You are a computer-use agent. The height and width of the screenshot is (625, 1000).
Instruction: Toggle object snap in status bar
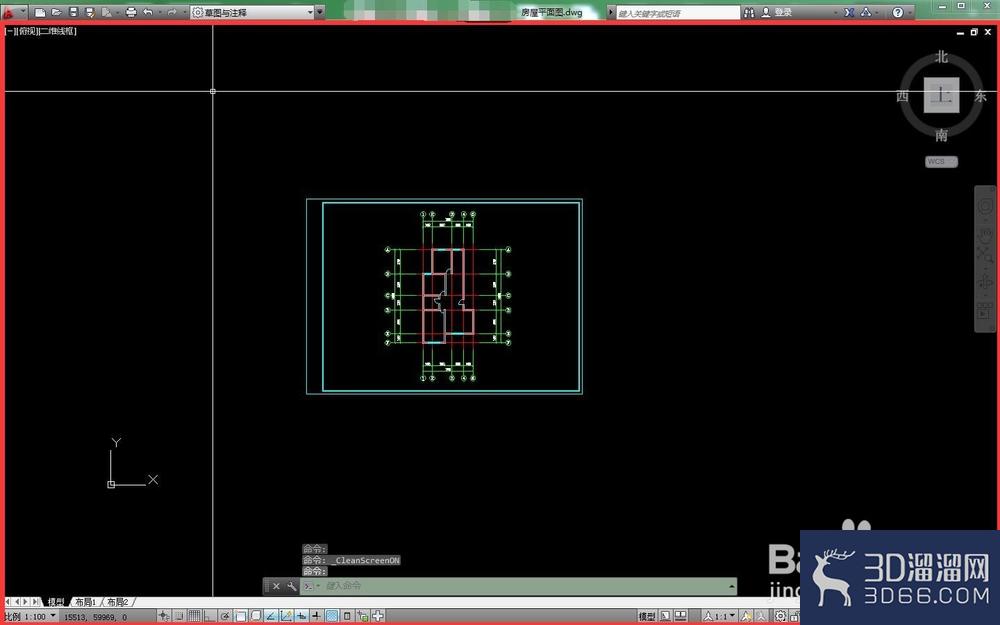[240, 616]
